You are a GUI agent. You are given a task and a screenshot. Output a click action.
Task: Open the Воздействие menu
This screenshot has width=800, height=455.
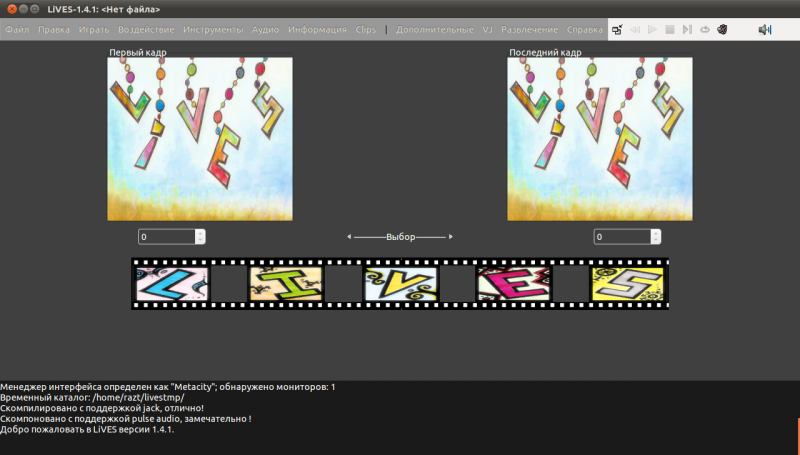click(146, 30)
